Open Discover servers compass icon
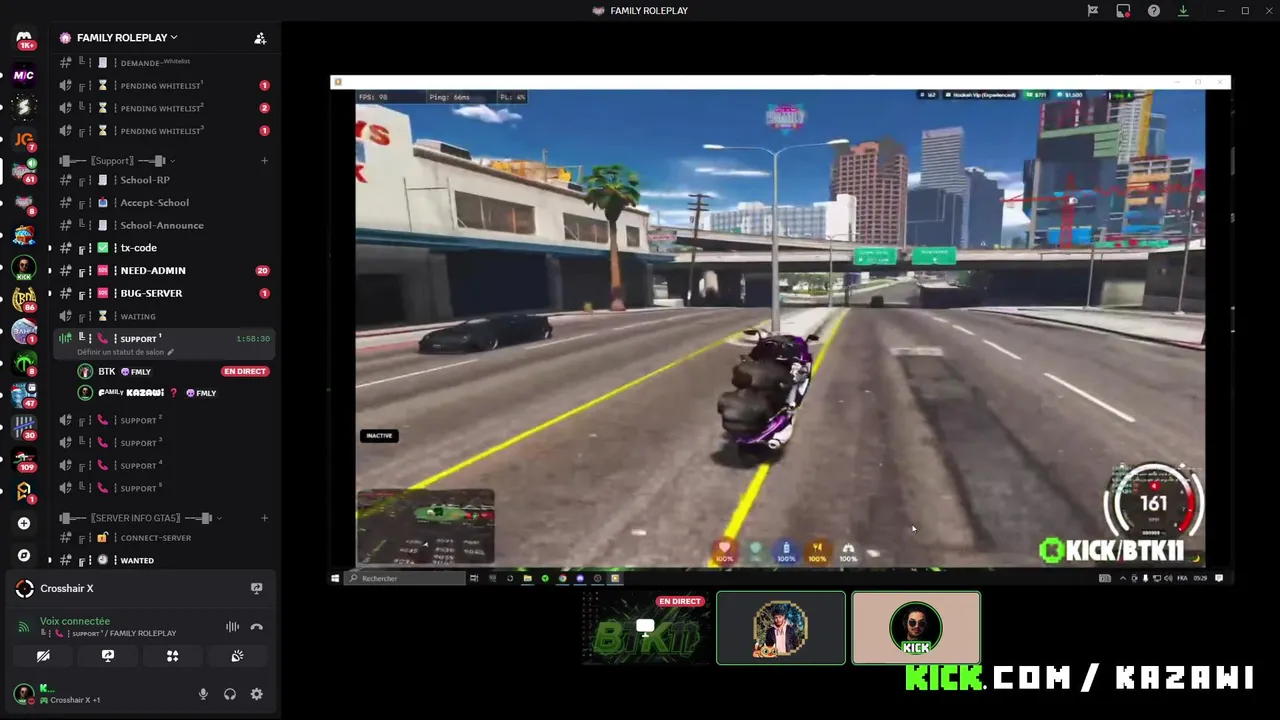Viewport: 1280px width, 720px height. coord(24,555)
